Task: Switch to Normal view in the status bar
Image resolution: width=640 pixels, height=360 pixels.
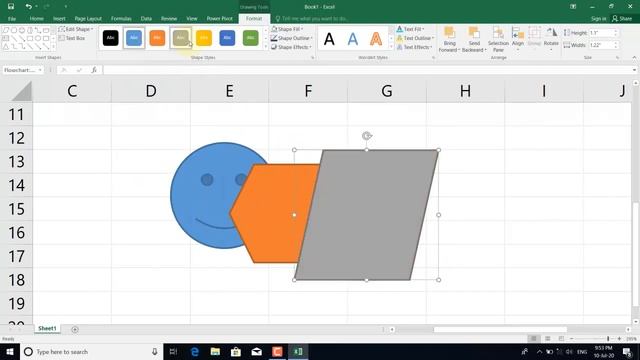Action: click(533, 338)
